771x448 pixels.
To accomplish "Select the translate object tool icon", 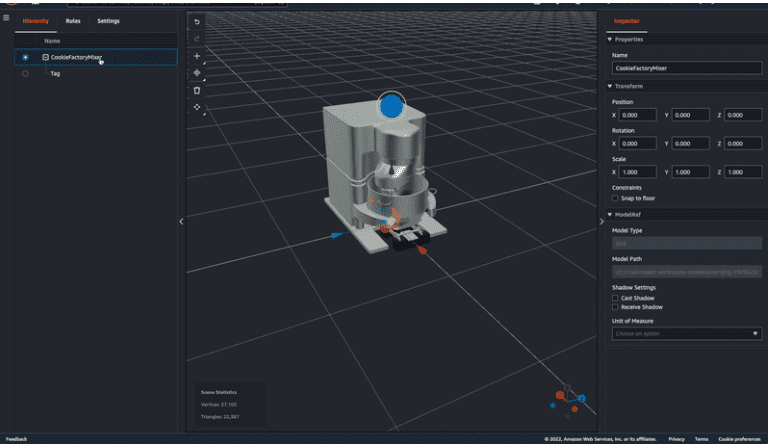I will 197,73.
